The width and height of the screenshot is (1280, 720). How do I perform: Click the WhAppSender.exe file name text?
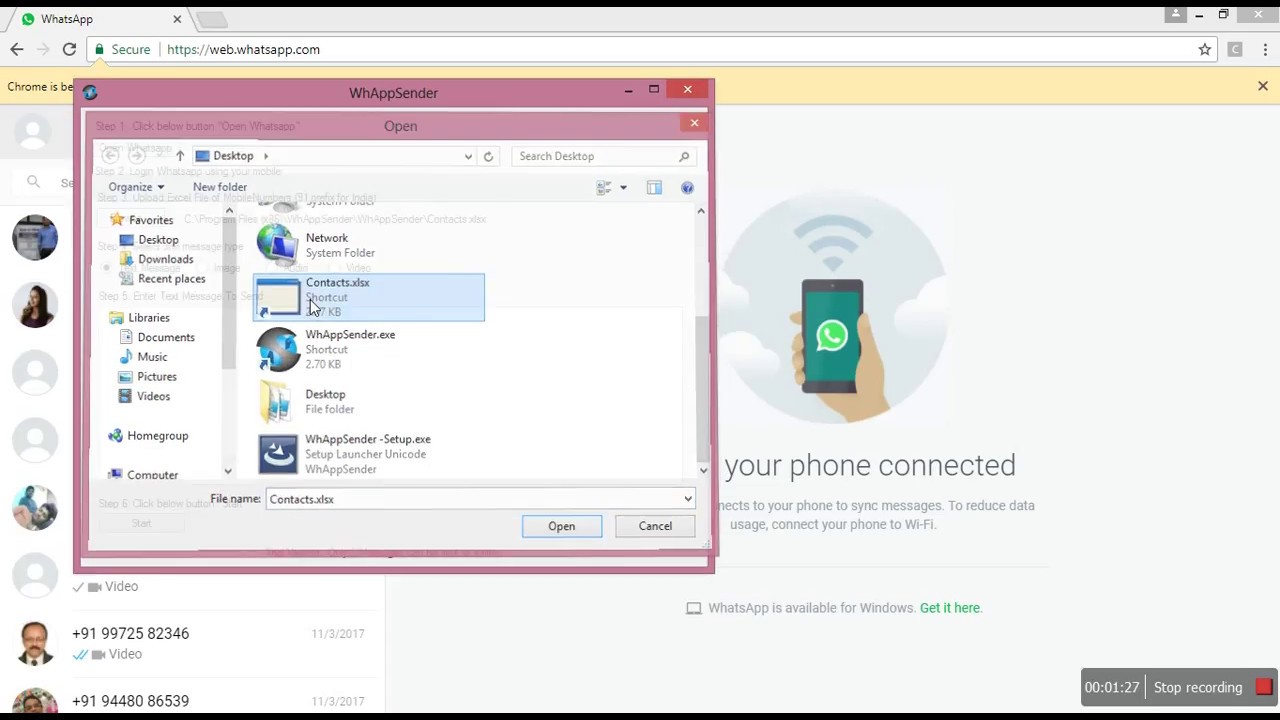point(350,335)
